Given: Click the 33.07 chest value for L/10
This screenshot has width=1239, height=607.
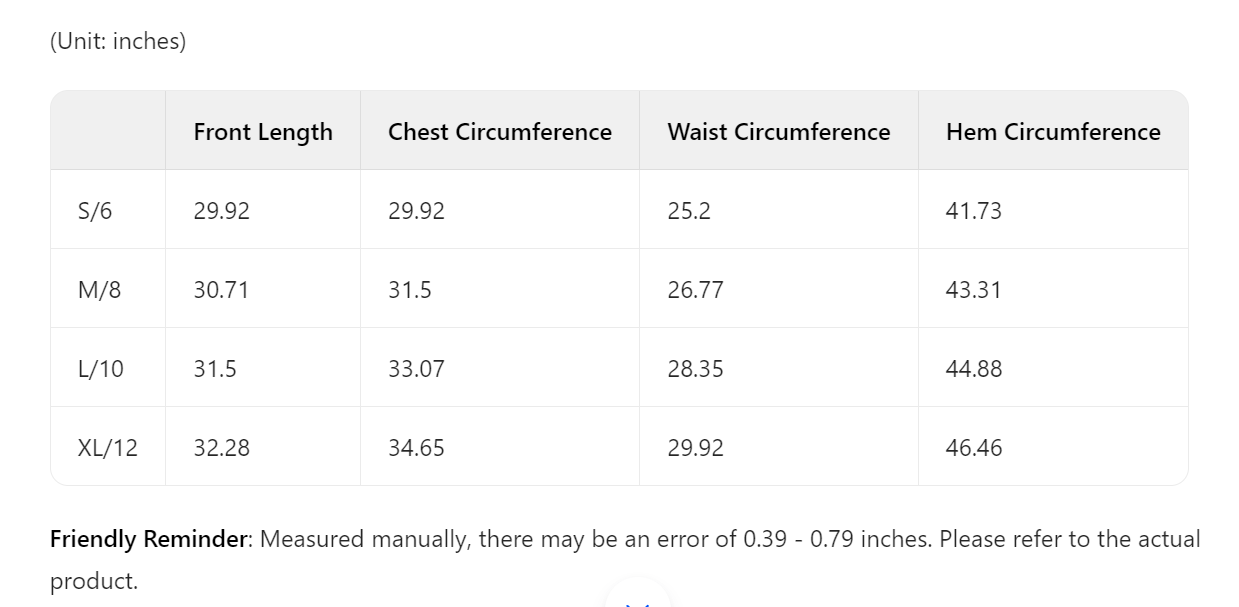Looking at the screenshot, I should click(416, 369).
